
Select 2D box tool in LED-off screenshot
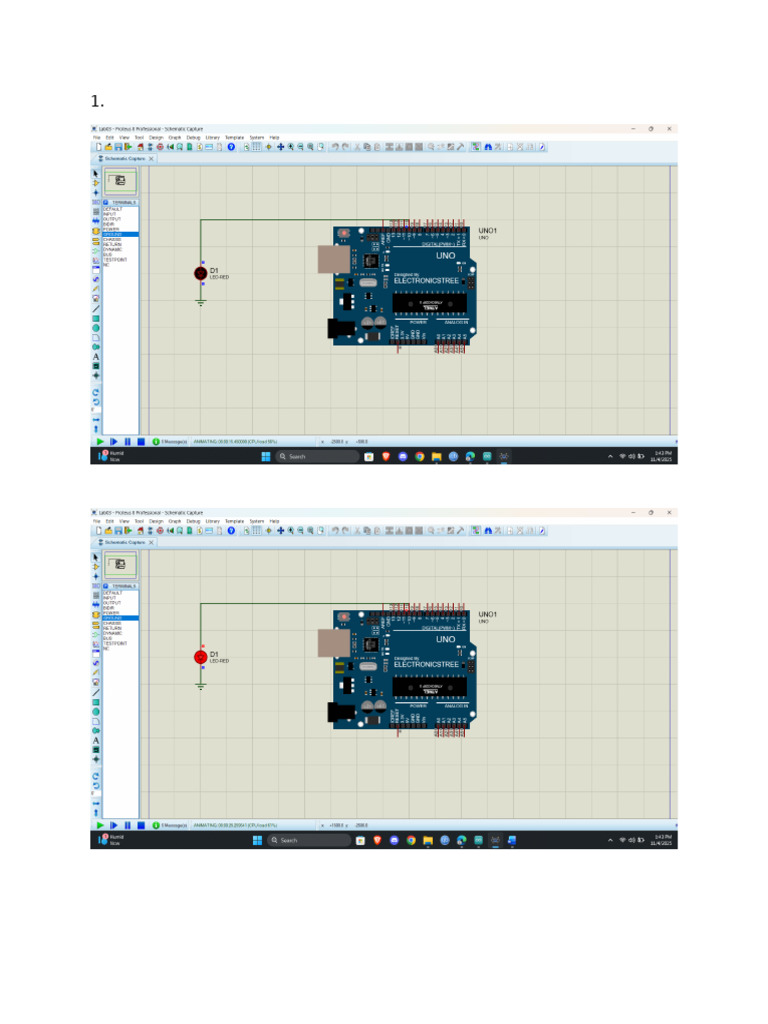96,319
